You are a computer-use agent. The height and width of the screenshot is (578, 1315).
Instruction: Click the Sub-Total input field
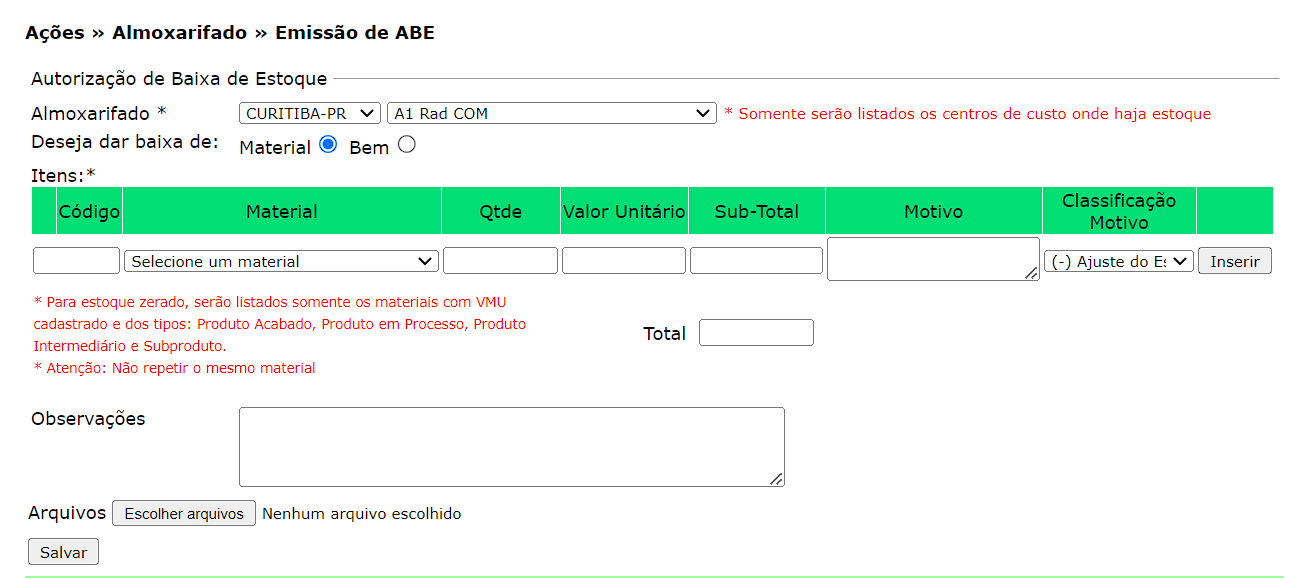[756, 261]
